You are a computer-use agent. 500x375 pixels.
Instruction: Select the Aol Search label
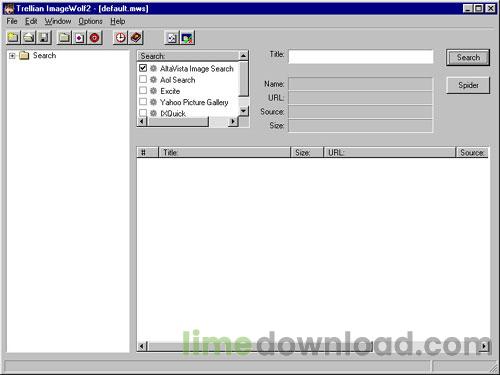click(x=177, y=80)
